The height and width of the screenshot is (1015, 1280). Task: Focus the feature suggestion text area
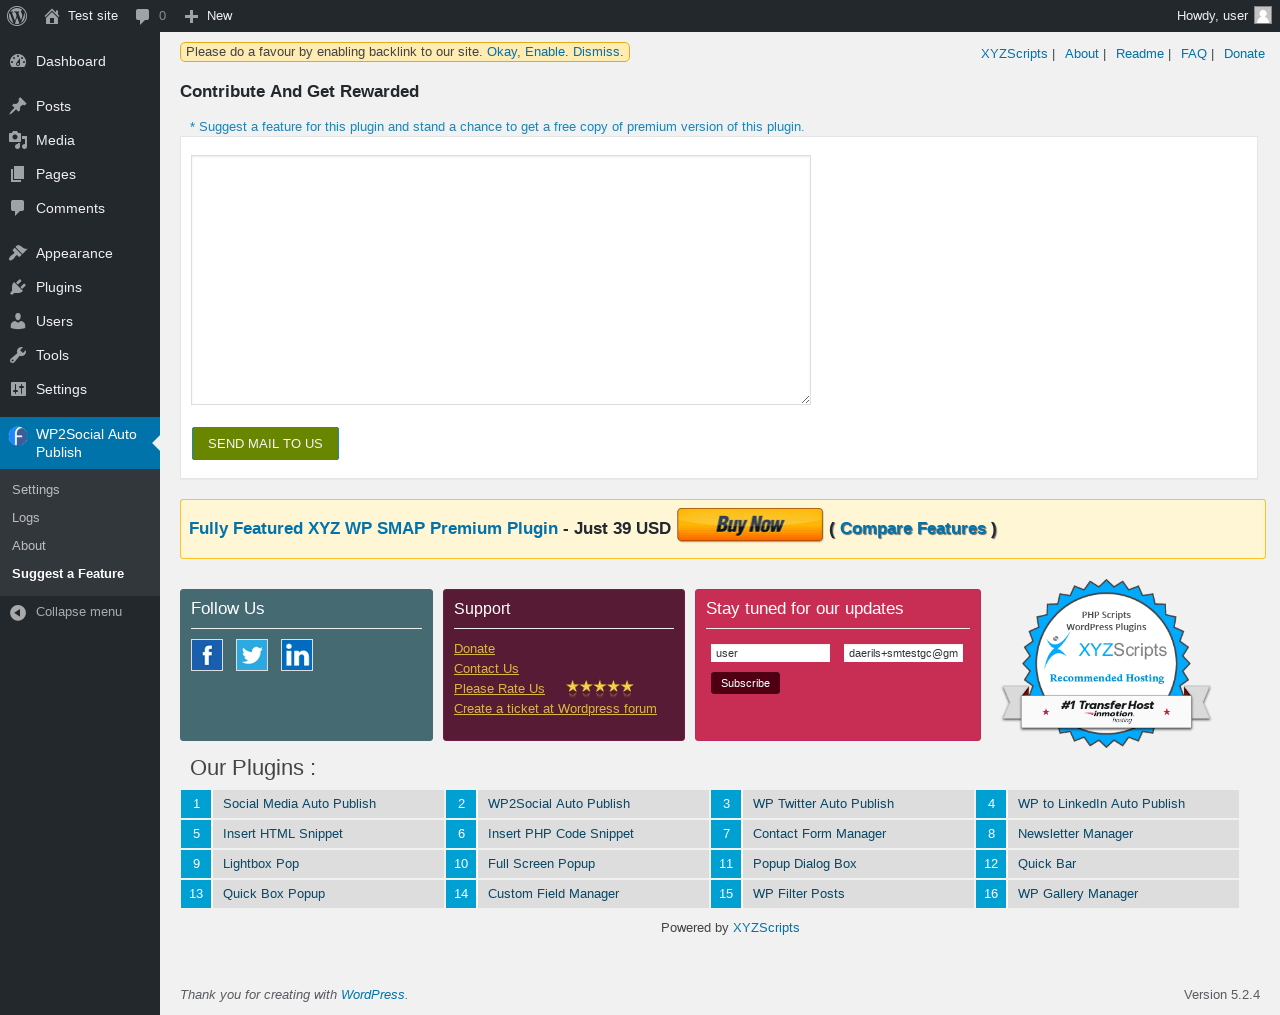501,280
